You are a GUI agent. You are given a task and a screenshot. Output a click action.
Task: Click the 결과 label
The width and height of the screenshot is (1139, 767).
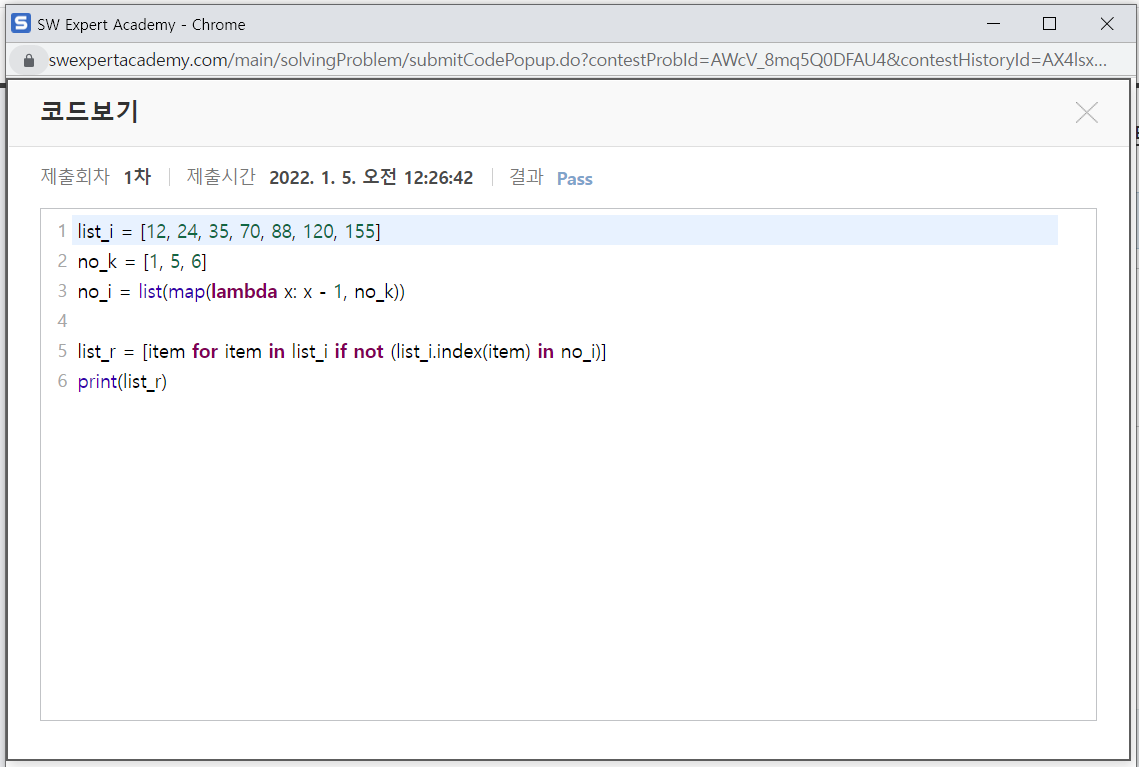[526, 177]
